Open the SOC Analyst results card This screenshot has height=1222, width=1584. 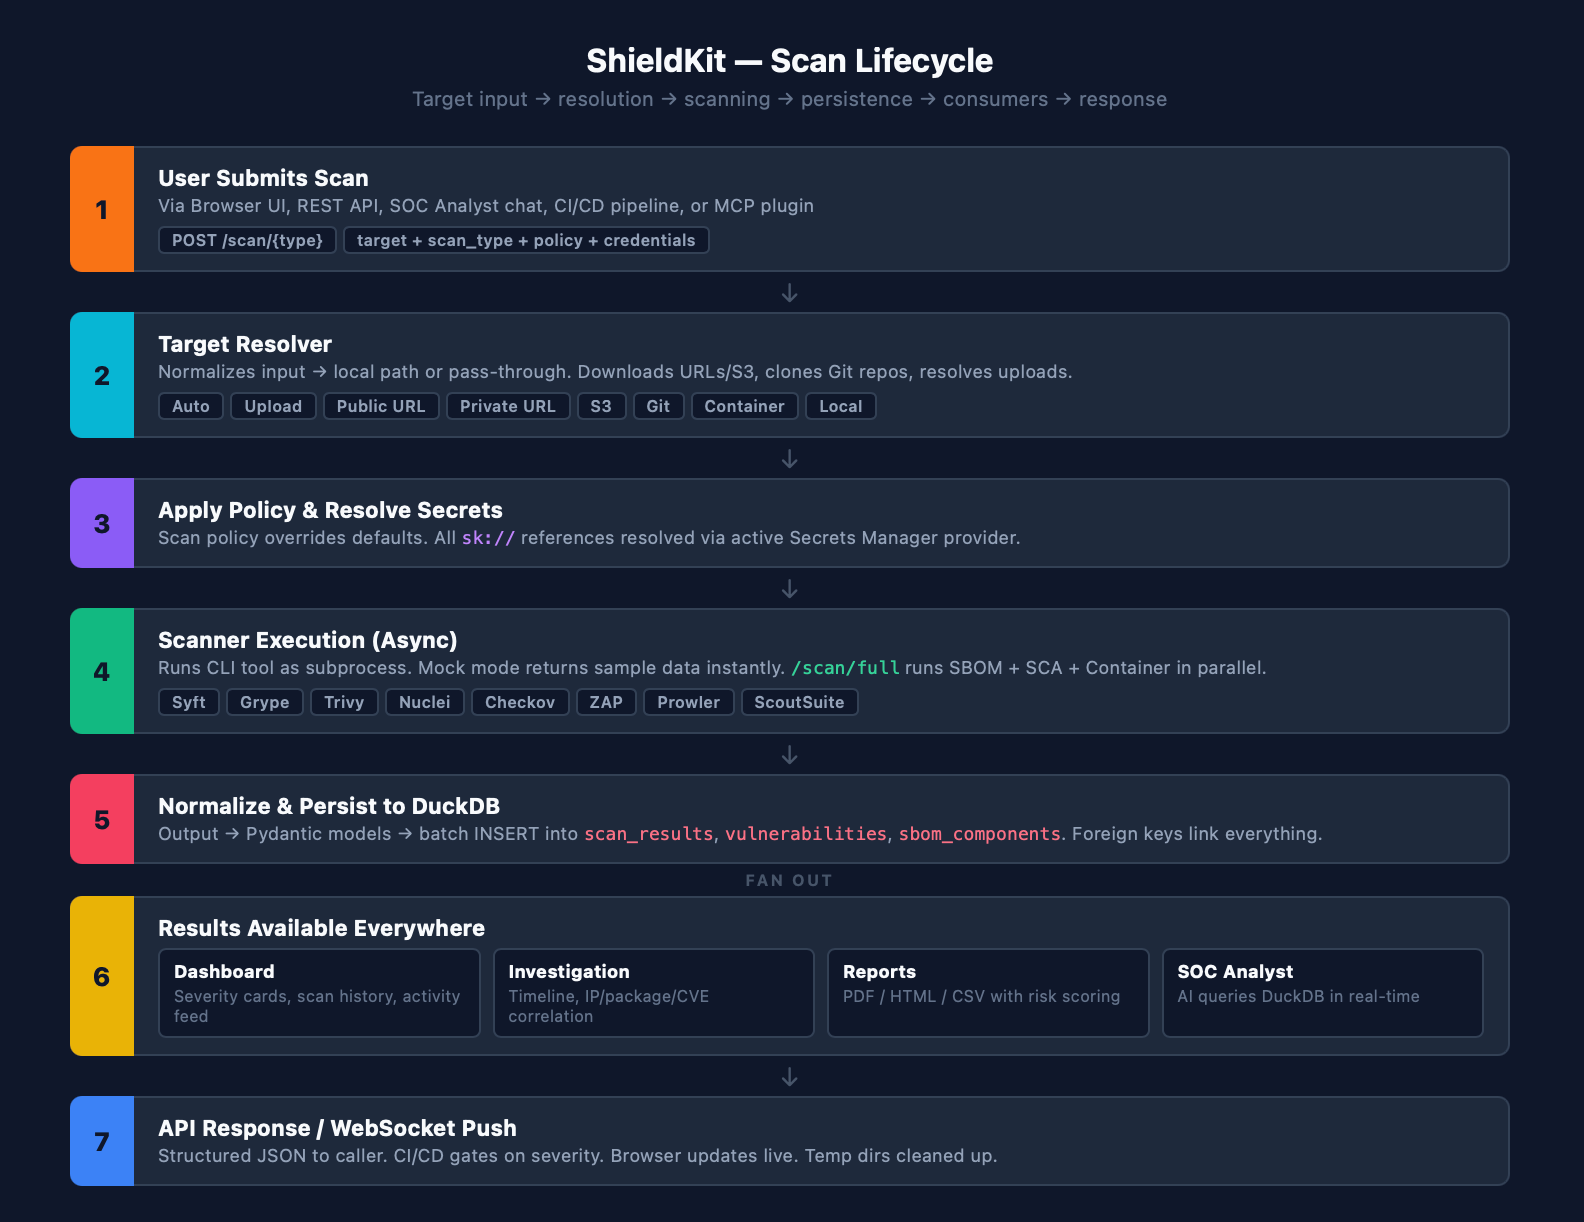(1322, 993)
